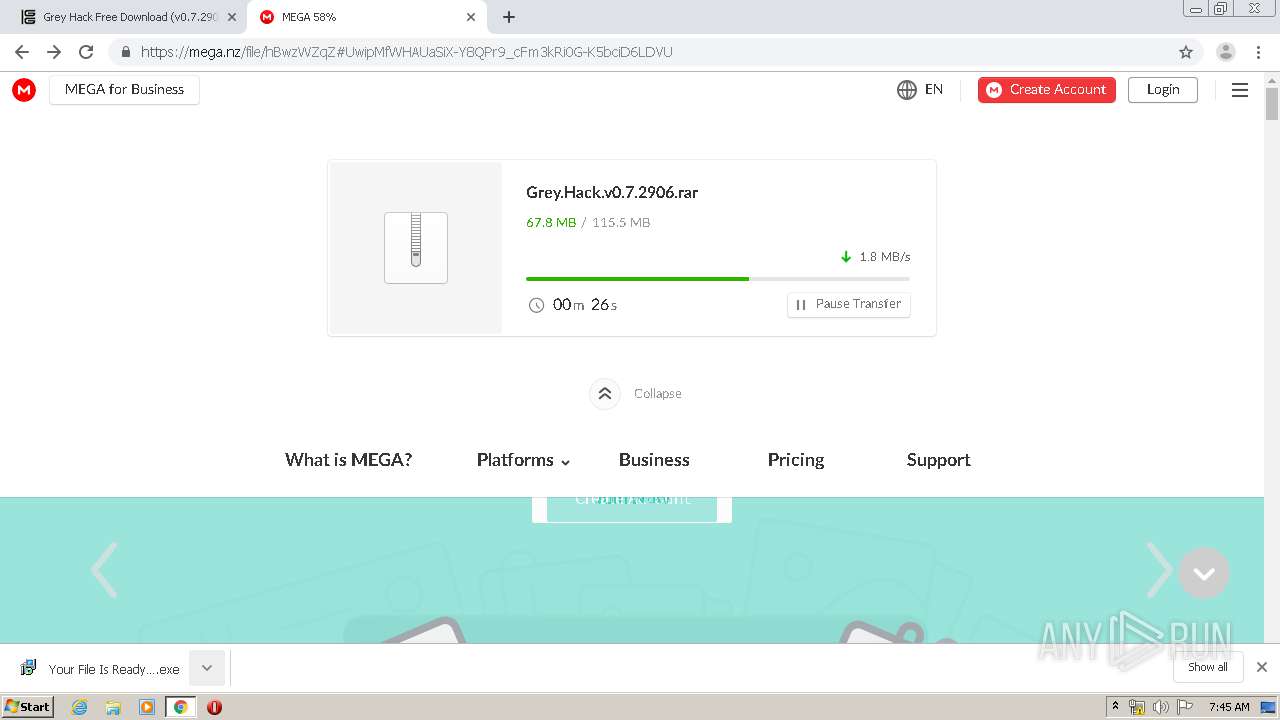Close the MEGA 58% tab
This screenshot has height=720, width=1280.
point(471,17)
